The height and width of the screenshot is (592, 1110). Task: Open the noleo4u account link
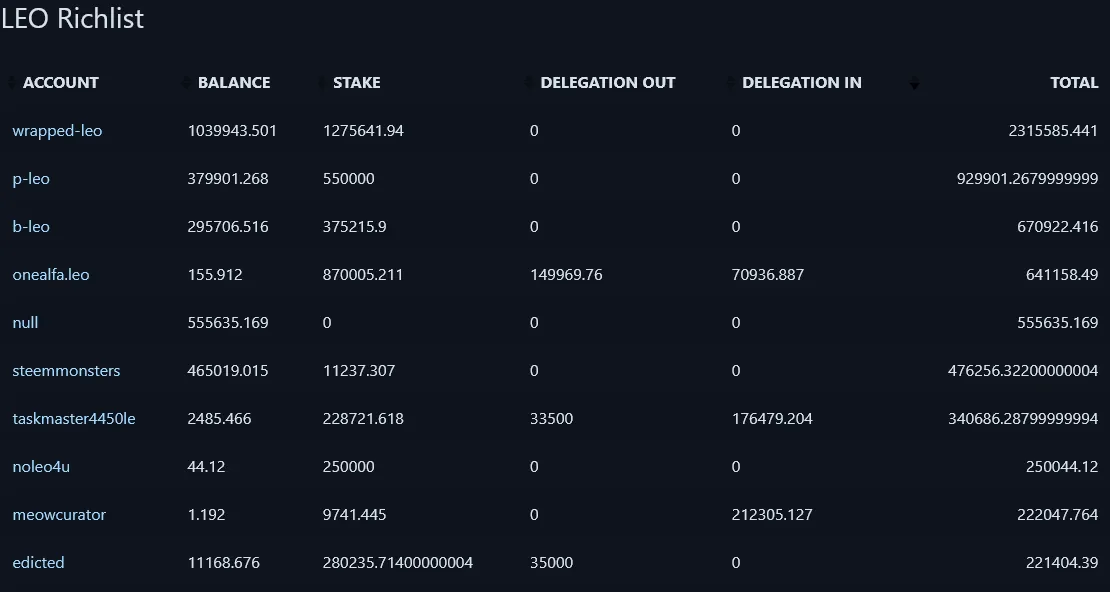(x=41, y=467)
